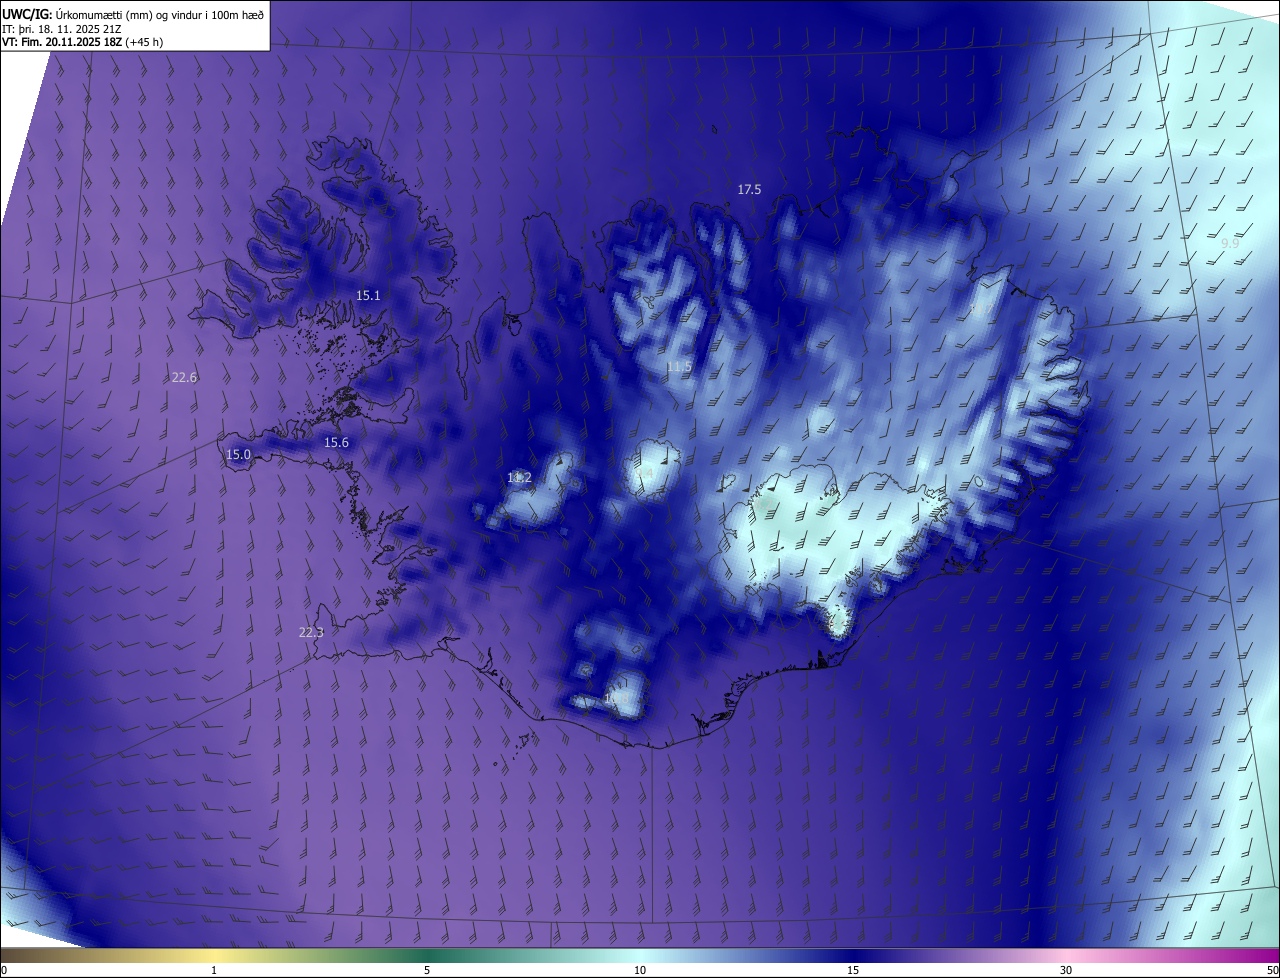Click the '5' tick on the colour scale
This screenshot has width=1280, height=978.
(x=427, y=970)
